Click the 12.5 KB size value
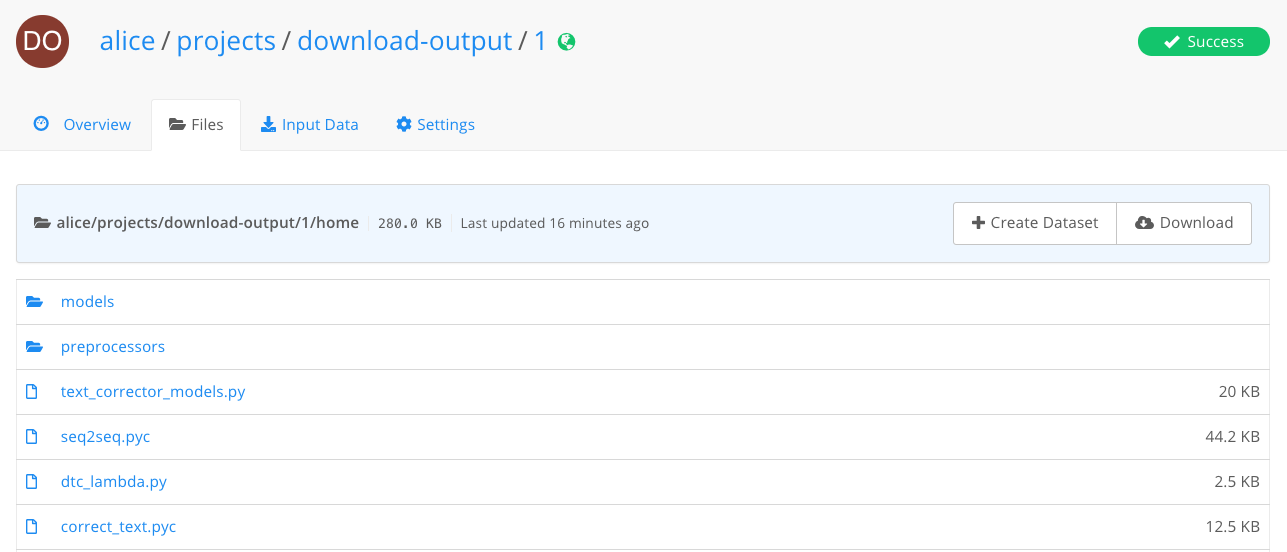The image size is (1287, 552). pyautogui.click(x=1233, y=527)
